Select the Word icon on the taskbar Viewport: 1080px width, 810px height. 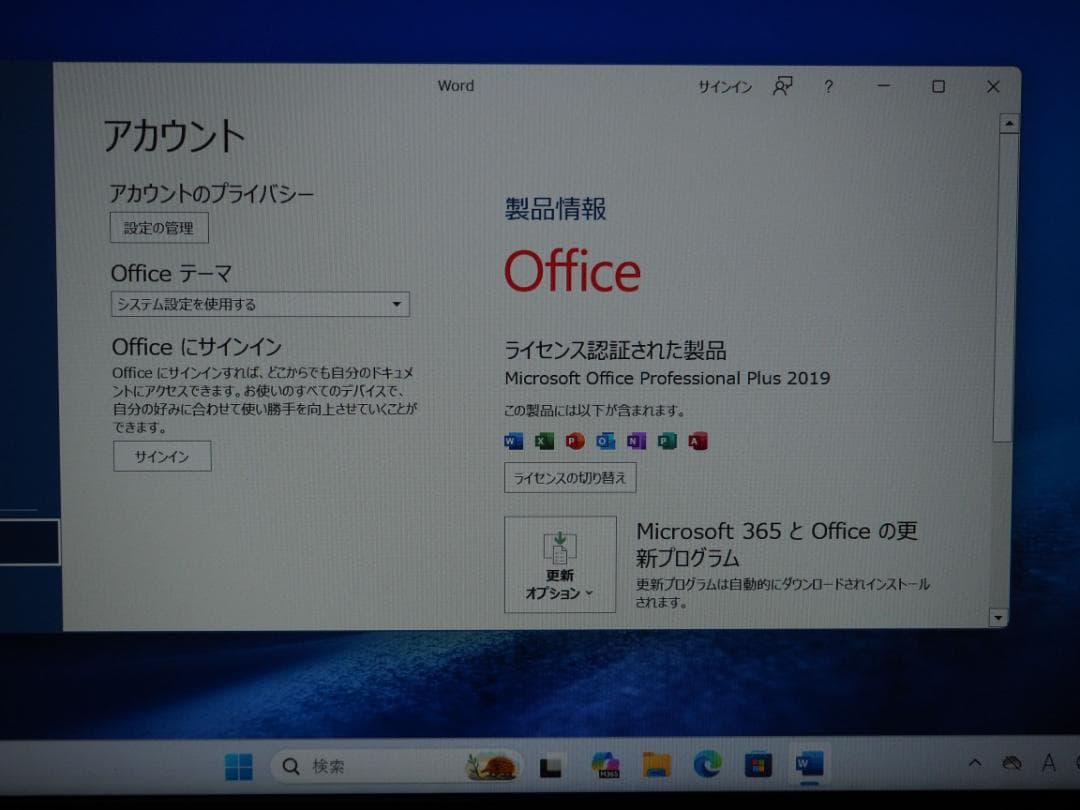point(809,765)
